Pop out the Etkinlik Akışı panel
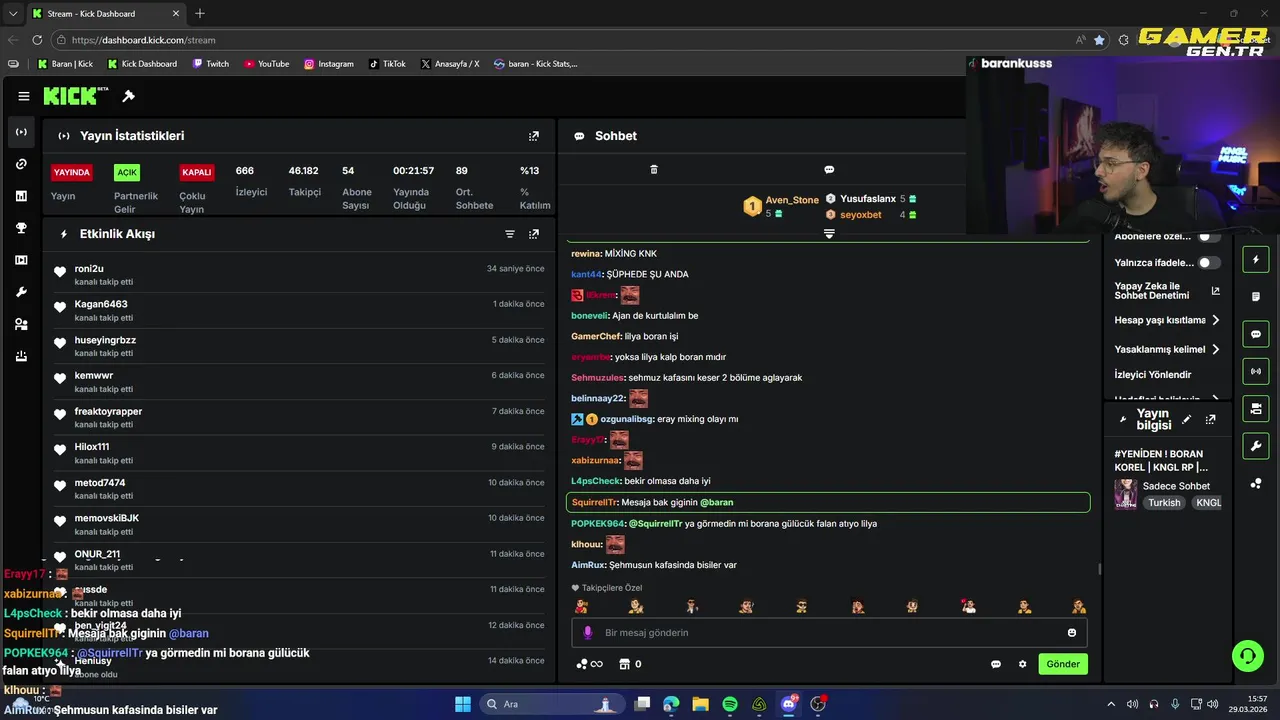The width and height of the screenshot is (1280, 720). tap(534, 234)
